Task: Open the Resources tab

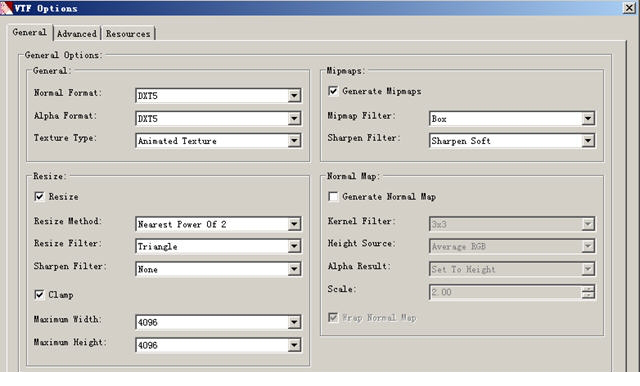Action: pos(128,33)
